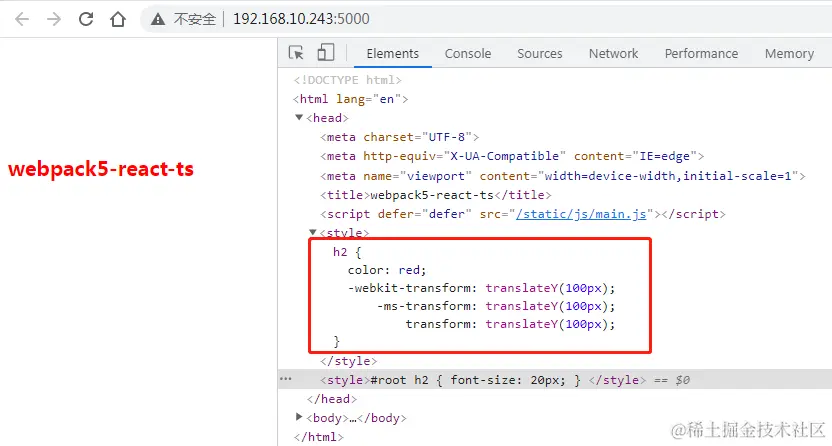The height and width of the screenshot is (446, 832).
Task: Click the 'h2 {' selector line
Action: pos(347,252)
